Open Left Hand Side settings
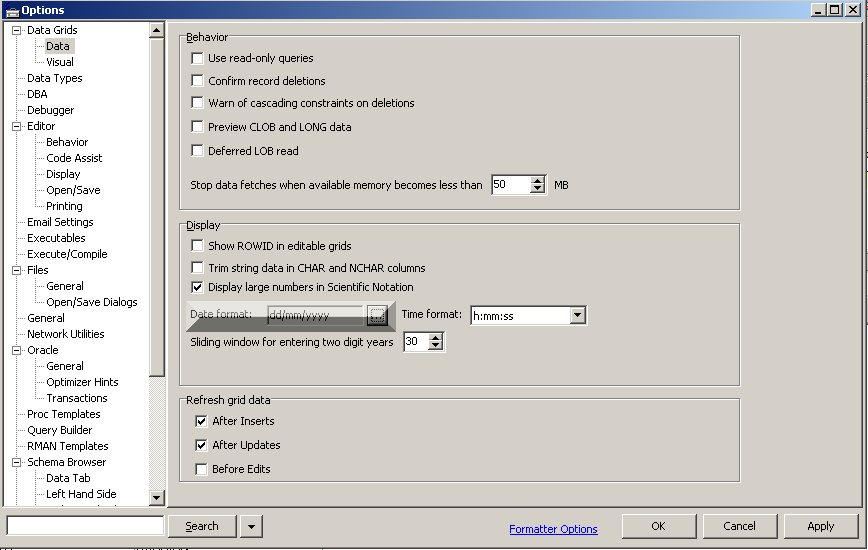Screen dimensions: 868x550 click(x=81, y=495)
